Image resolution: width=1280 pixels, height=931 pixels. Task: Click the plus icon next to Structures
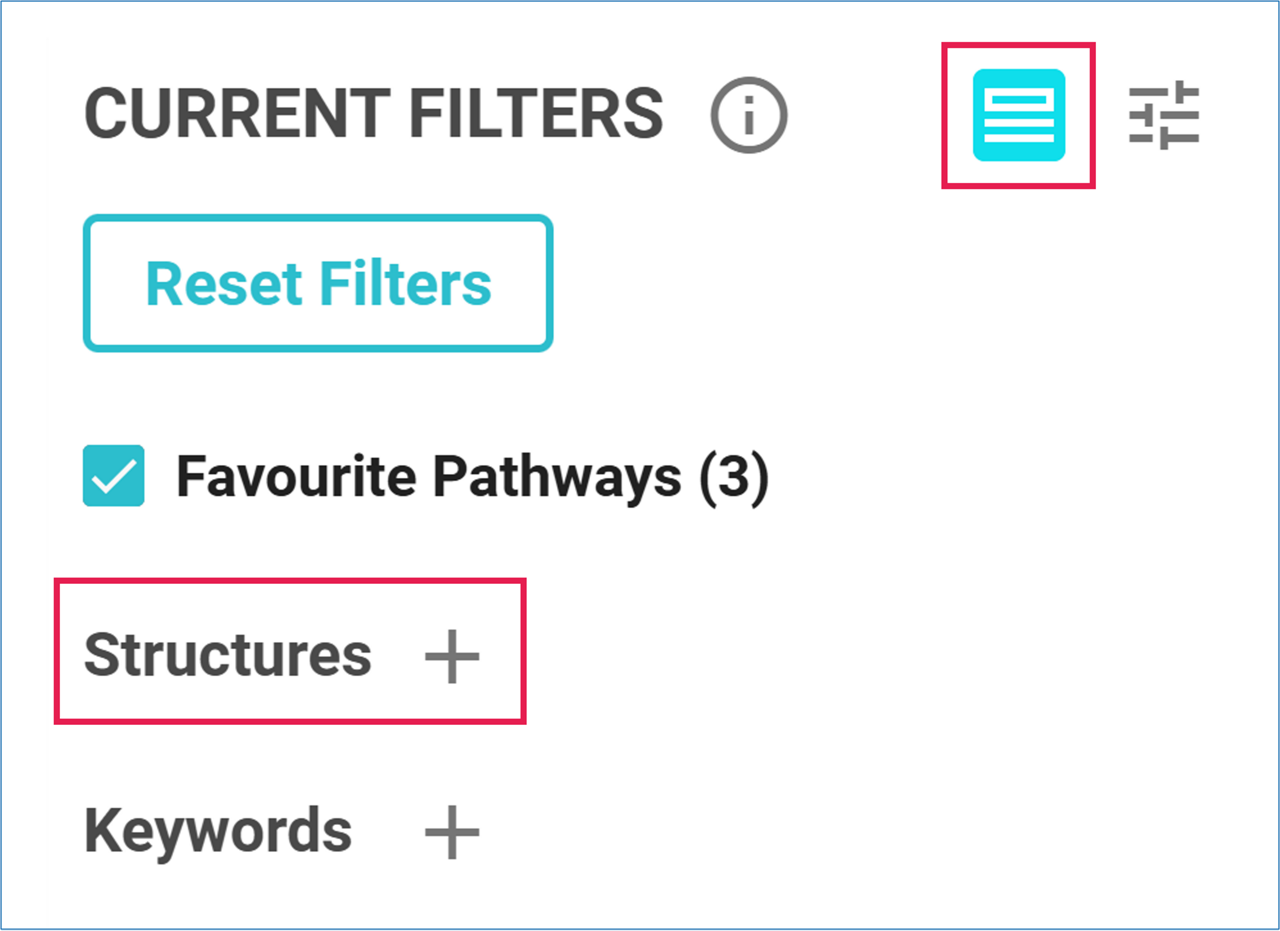(452, 657)
